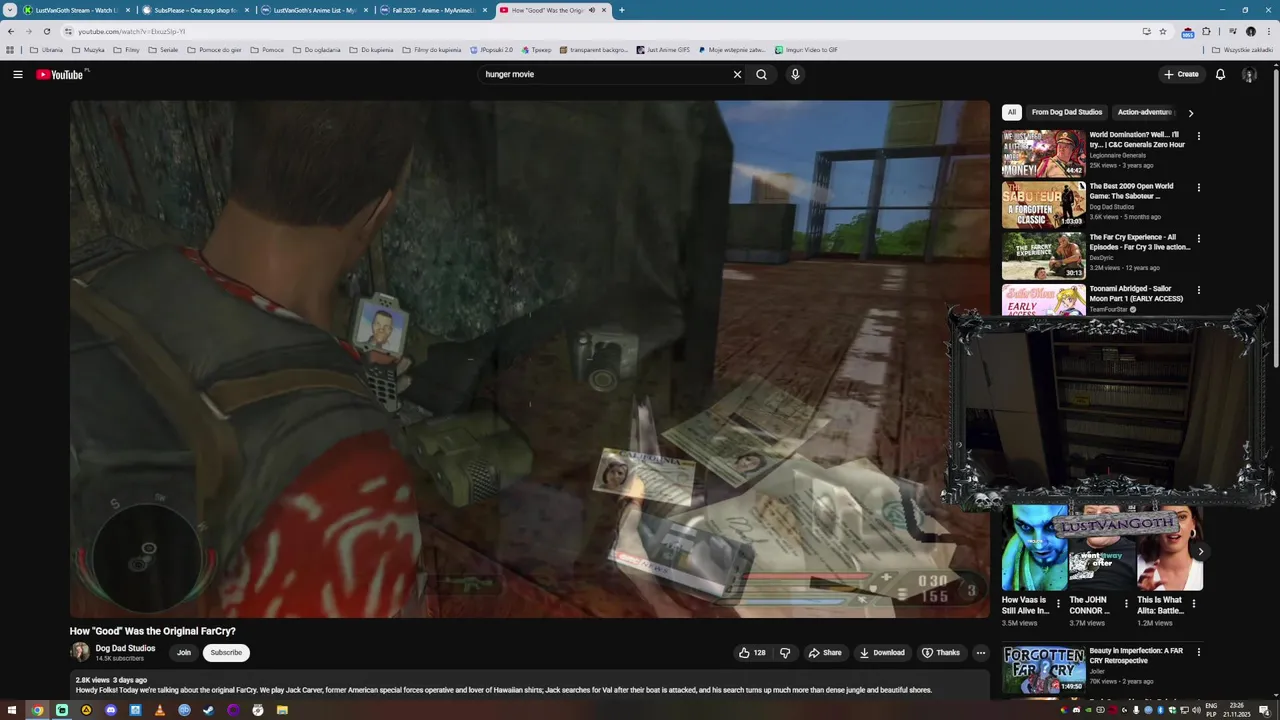Screen dimensions: 1280x720
Task: Click the magnifier search button
Action: (762, 74)
